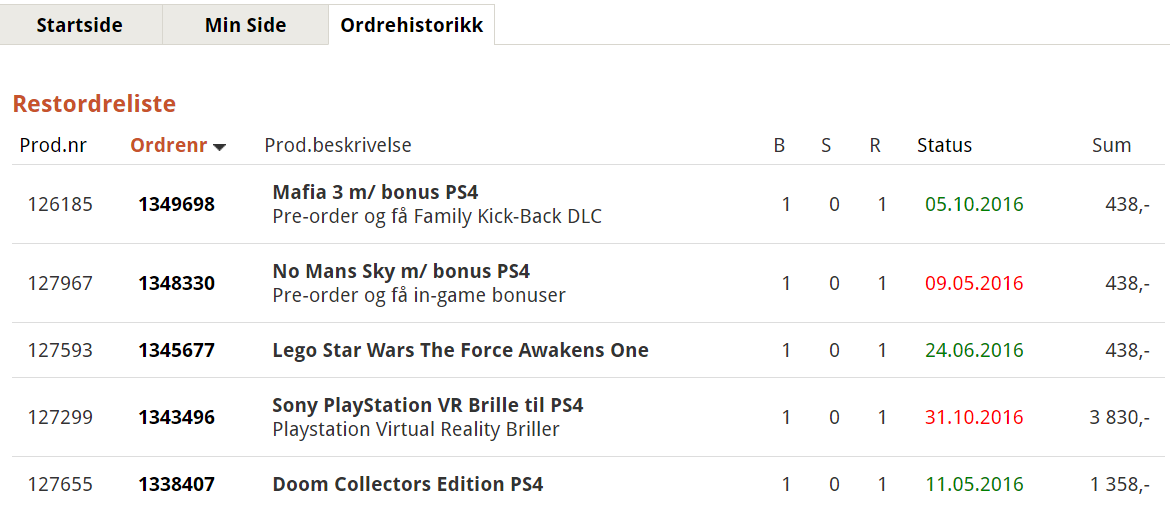Click the Sum column header
This screenshot has height=520, width=1170.
[1112, 145]
